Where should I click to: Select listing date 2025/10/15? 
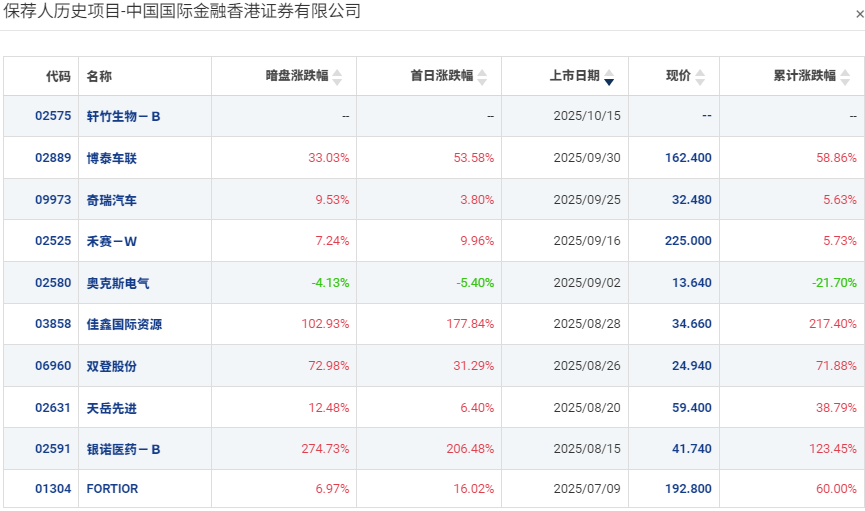587,116
